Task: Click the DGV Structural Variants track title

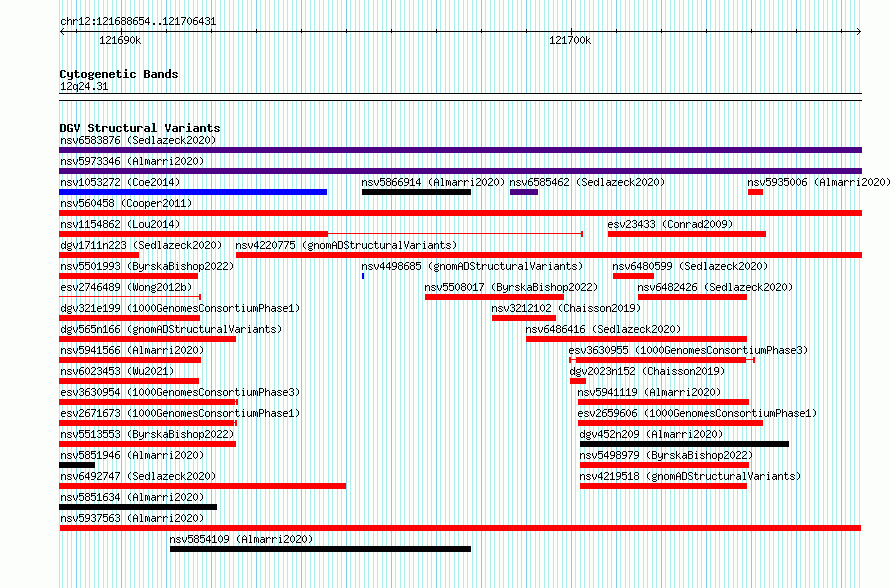Action: pos(140,128)
